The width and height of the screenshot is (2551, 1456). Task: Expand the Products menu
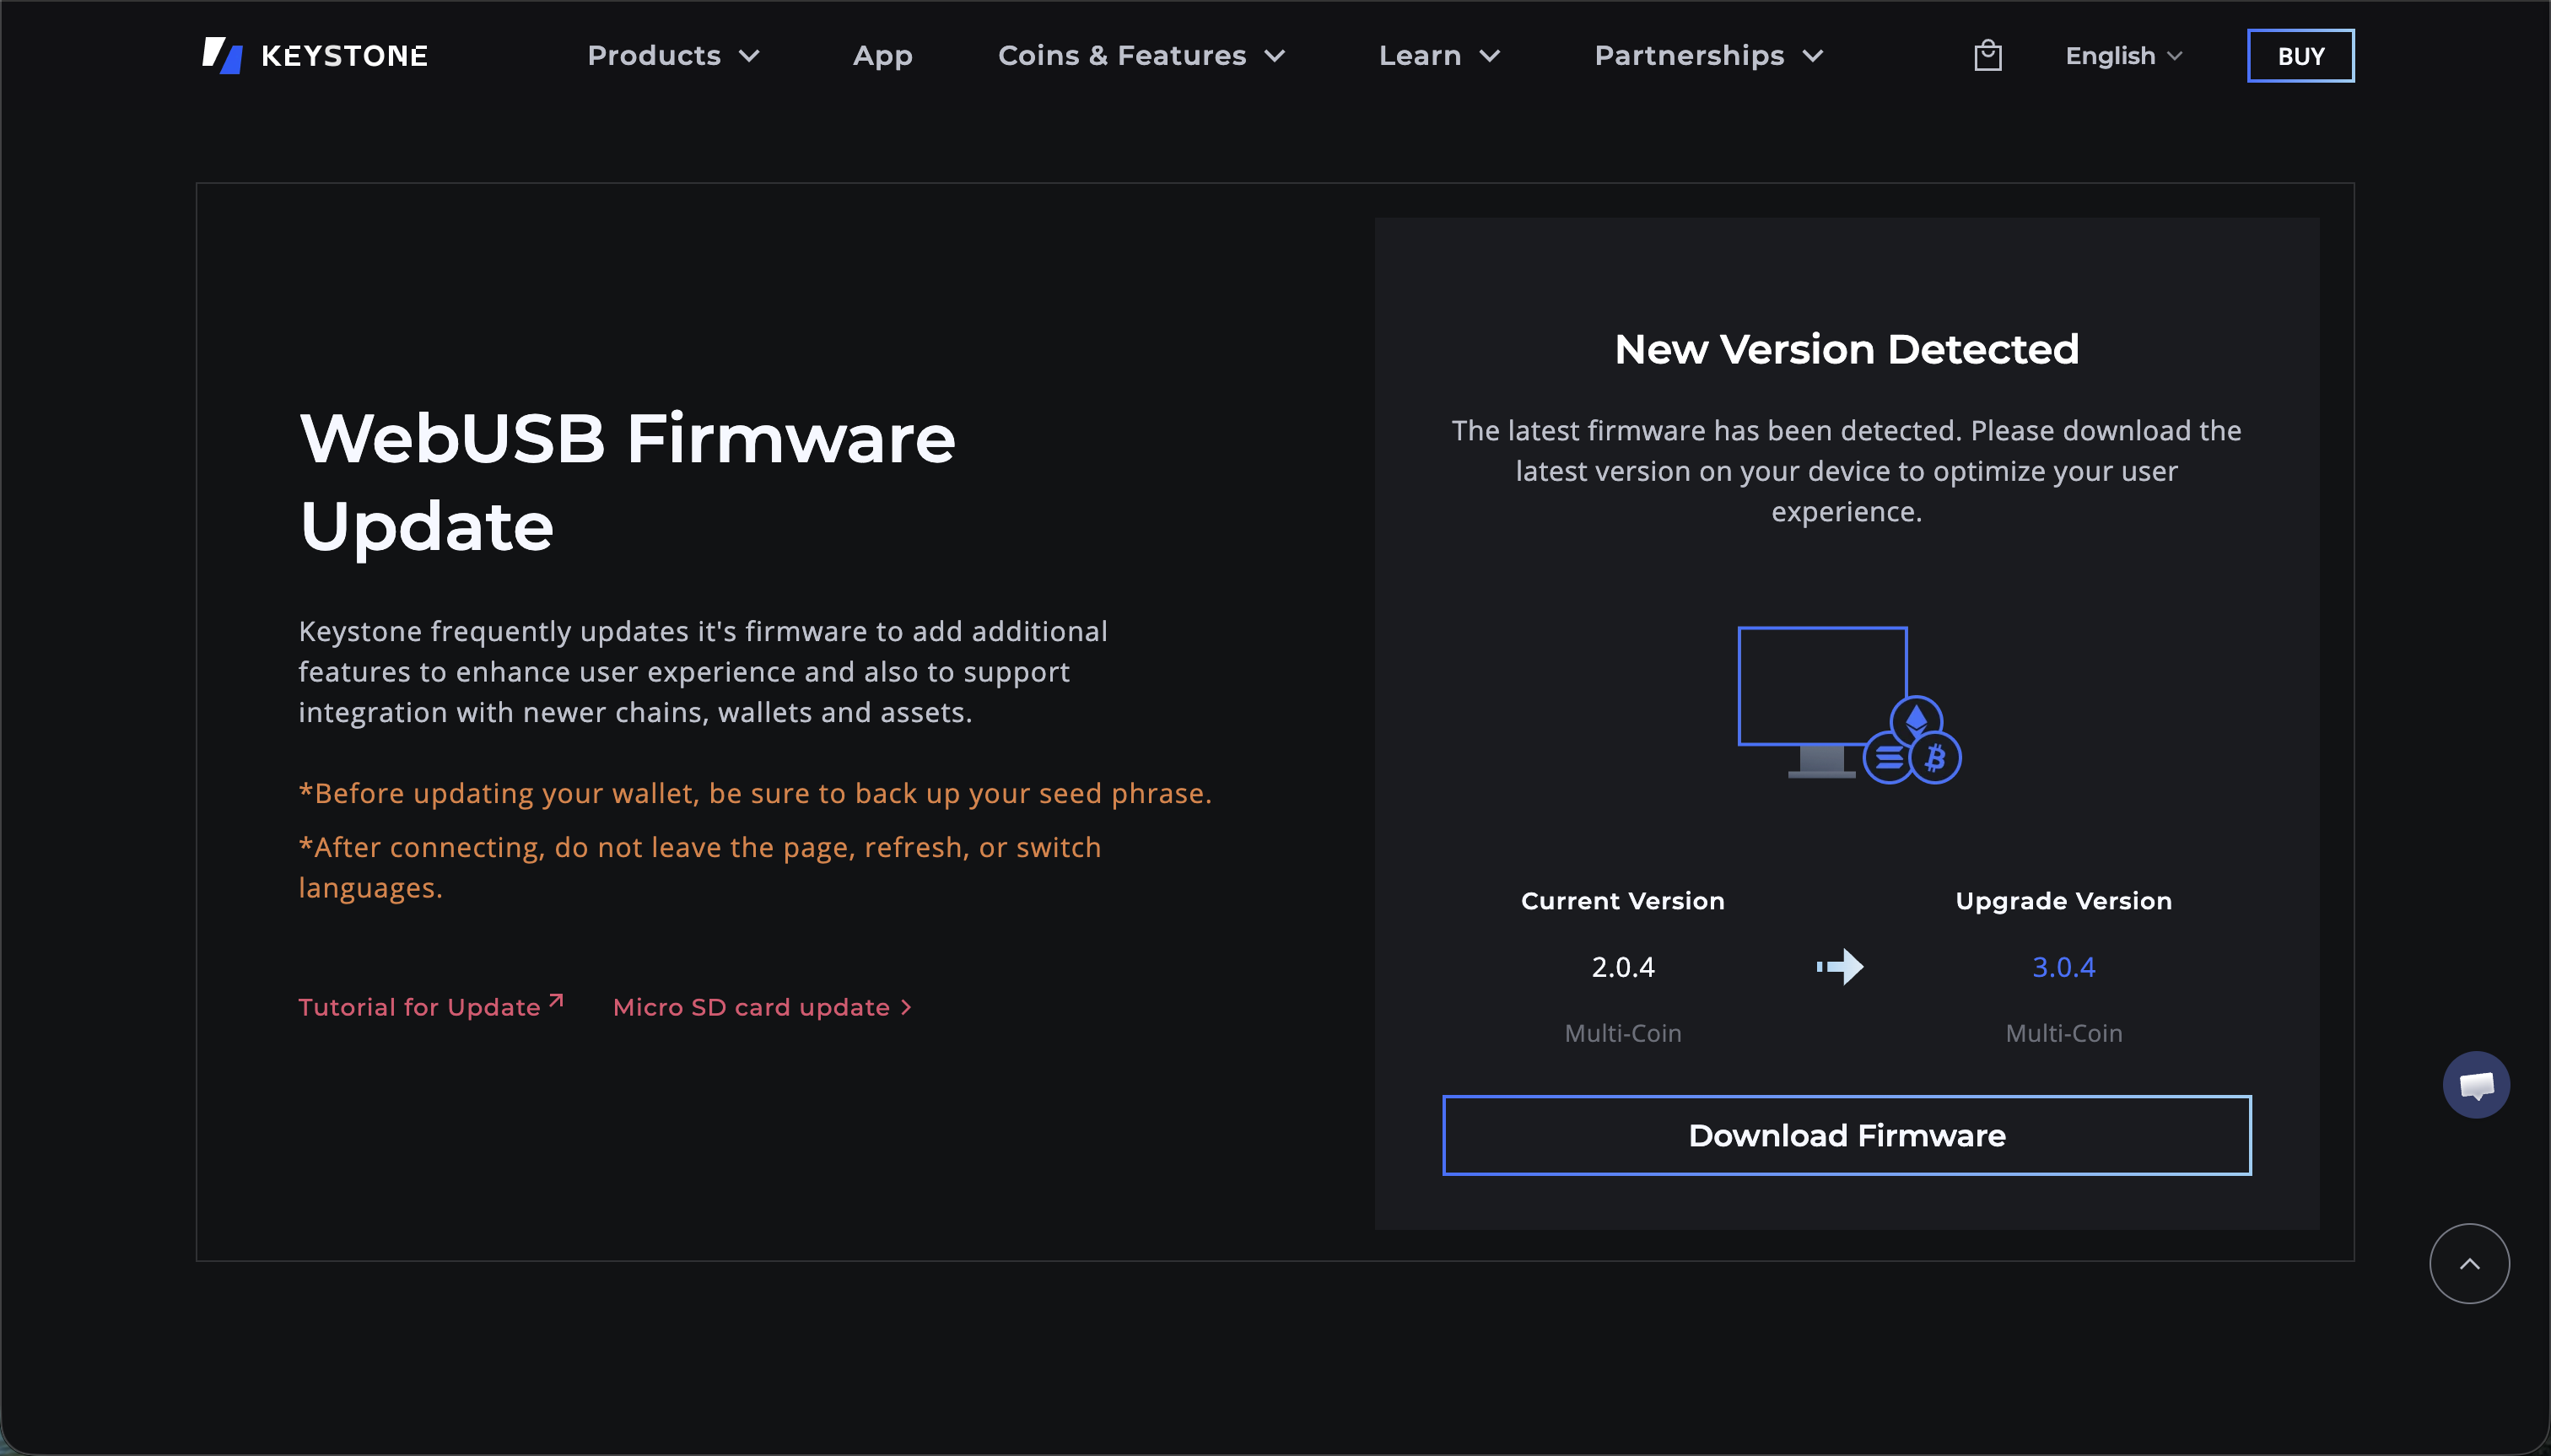tap(673, 55)
